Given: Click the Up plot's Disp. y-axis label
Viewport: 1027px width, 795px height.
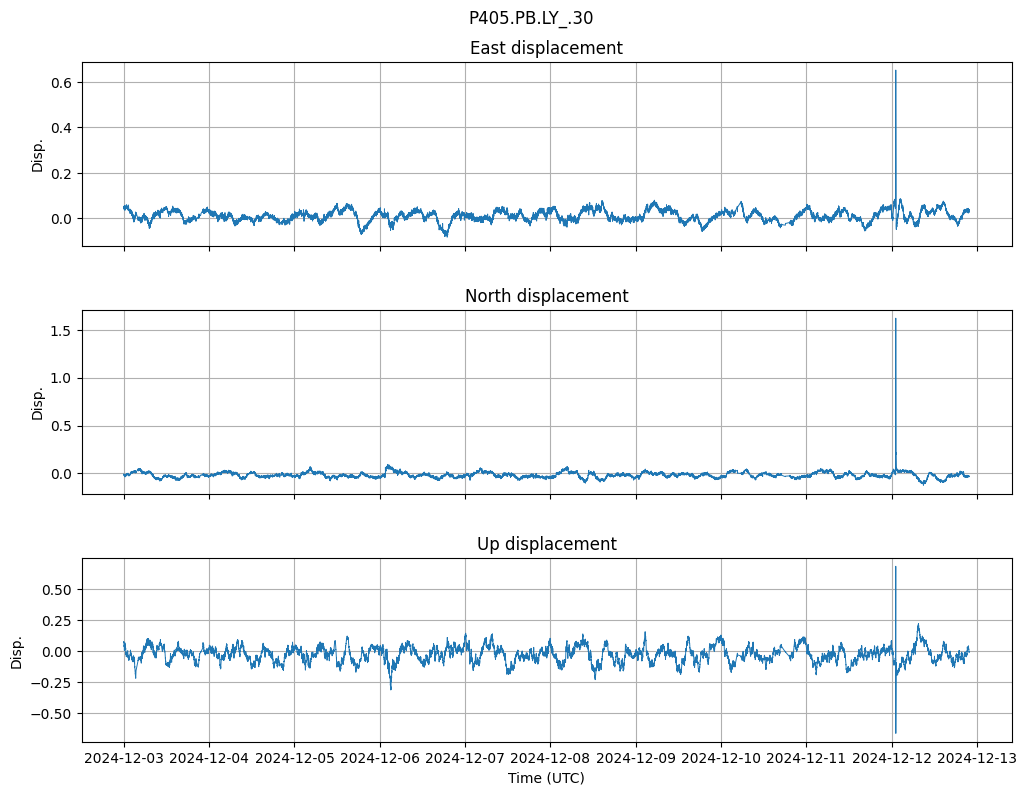Looking at the screenshot, I should point(17,650).
